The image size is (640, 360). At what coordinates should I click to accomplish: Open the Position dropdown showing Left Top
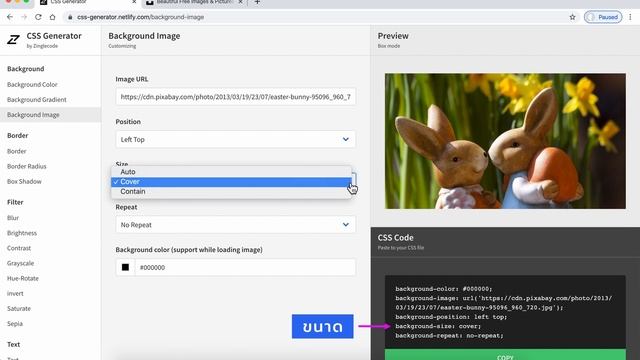tap(236, 139)
